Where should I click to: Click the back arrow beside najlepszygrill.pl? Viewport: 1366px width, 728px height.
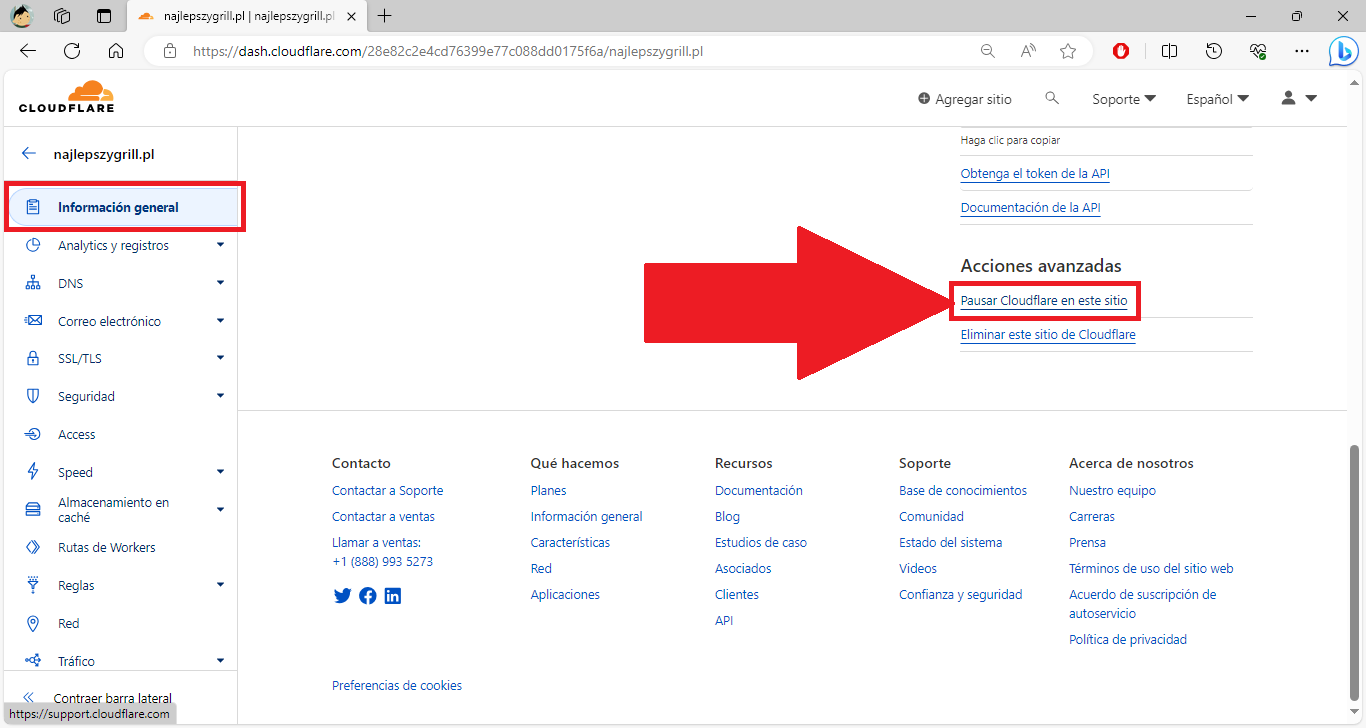pos(29,154)
